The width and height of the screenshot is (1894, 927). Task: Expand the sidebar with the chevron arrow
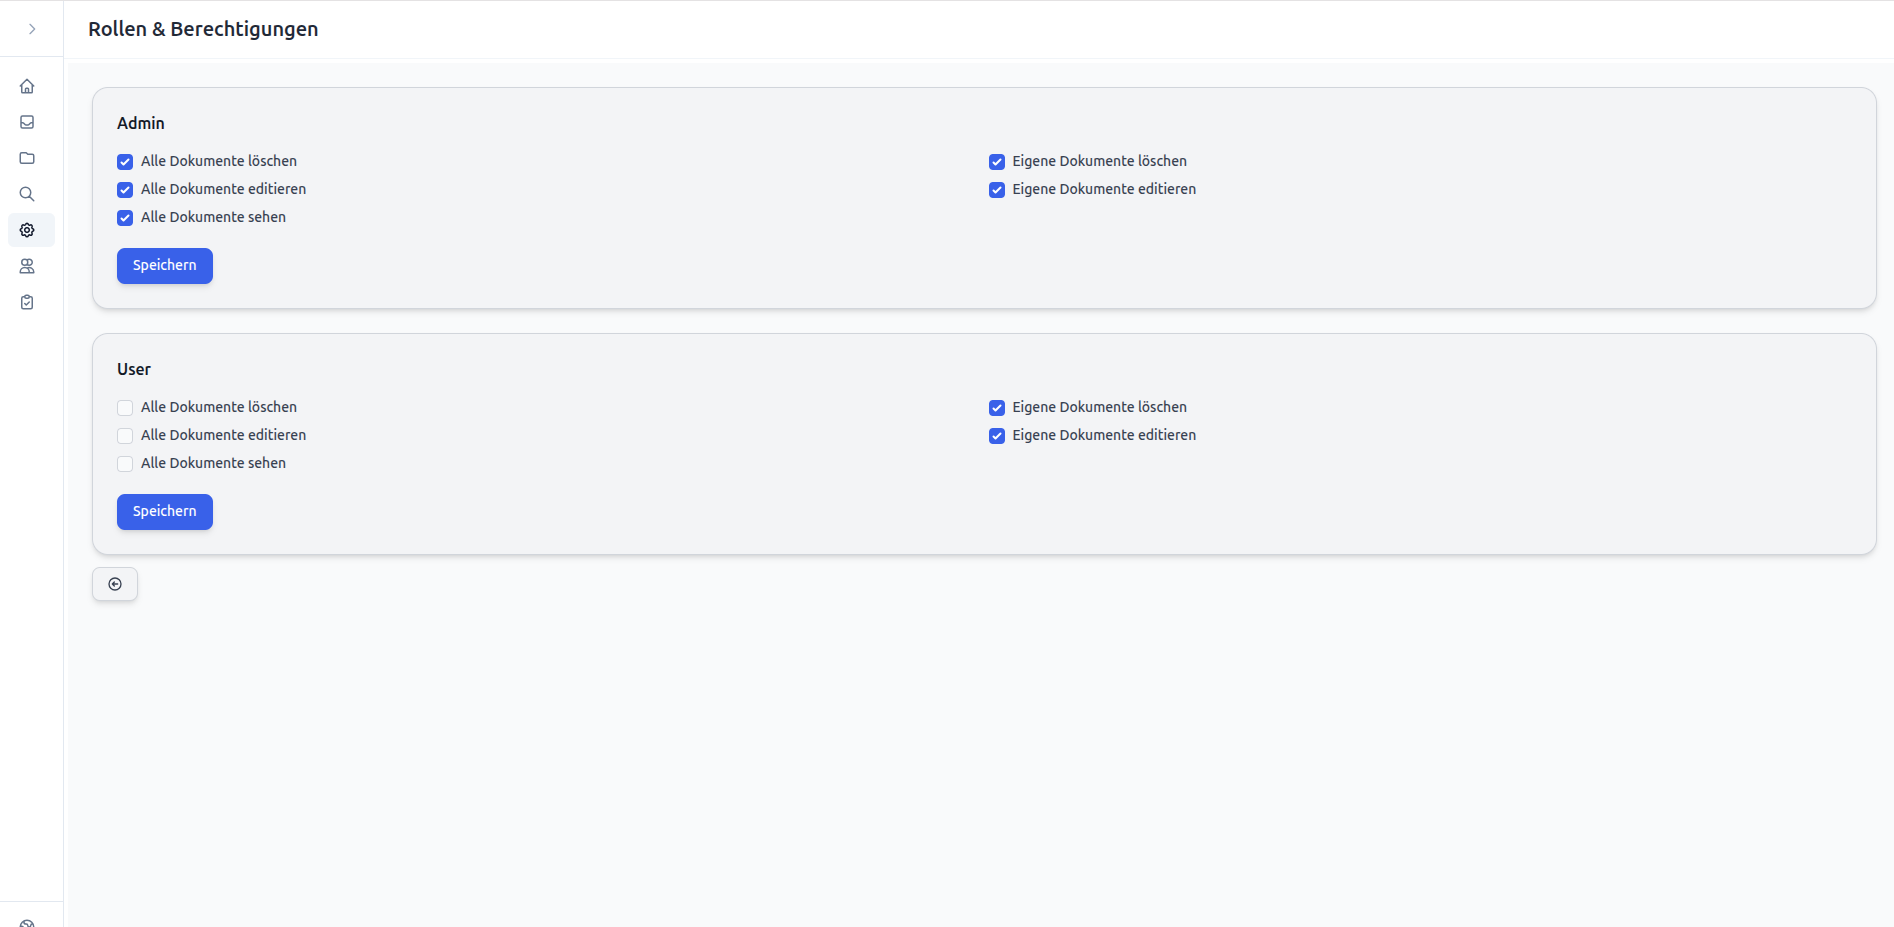coord(32,29)
